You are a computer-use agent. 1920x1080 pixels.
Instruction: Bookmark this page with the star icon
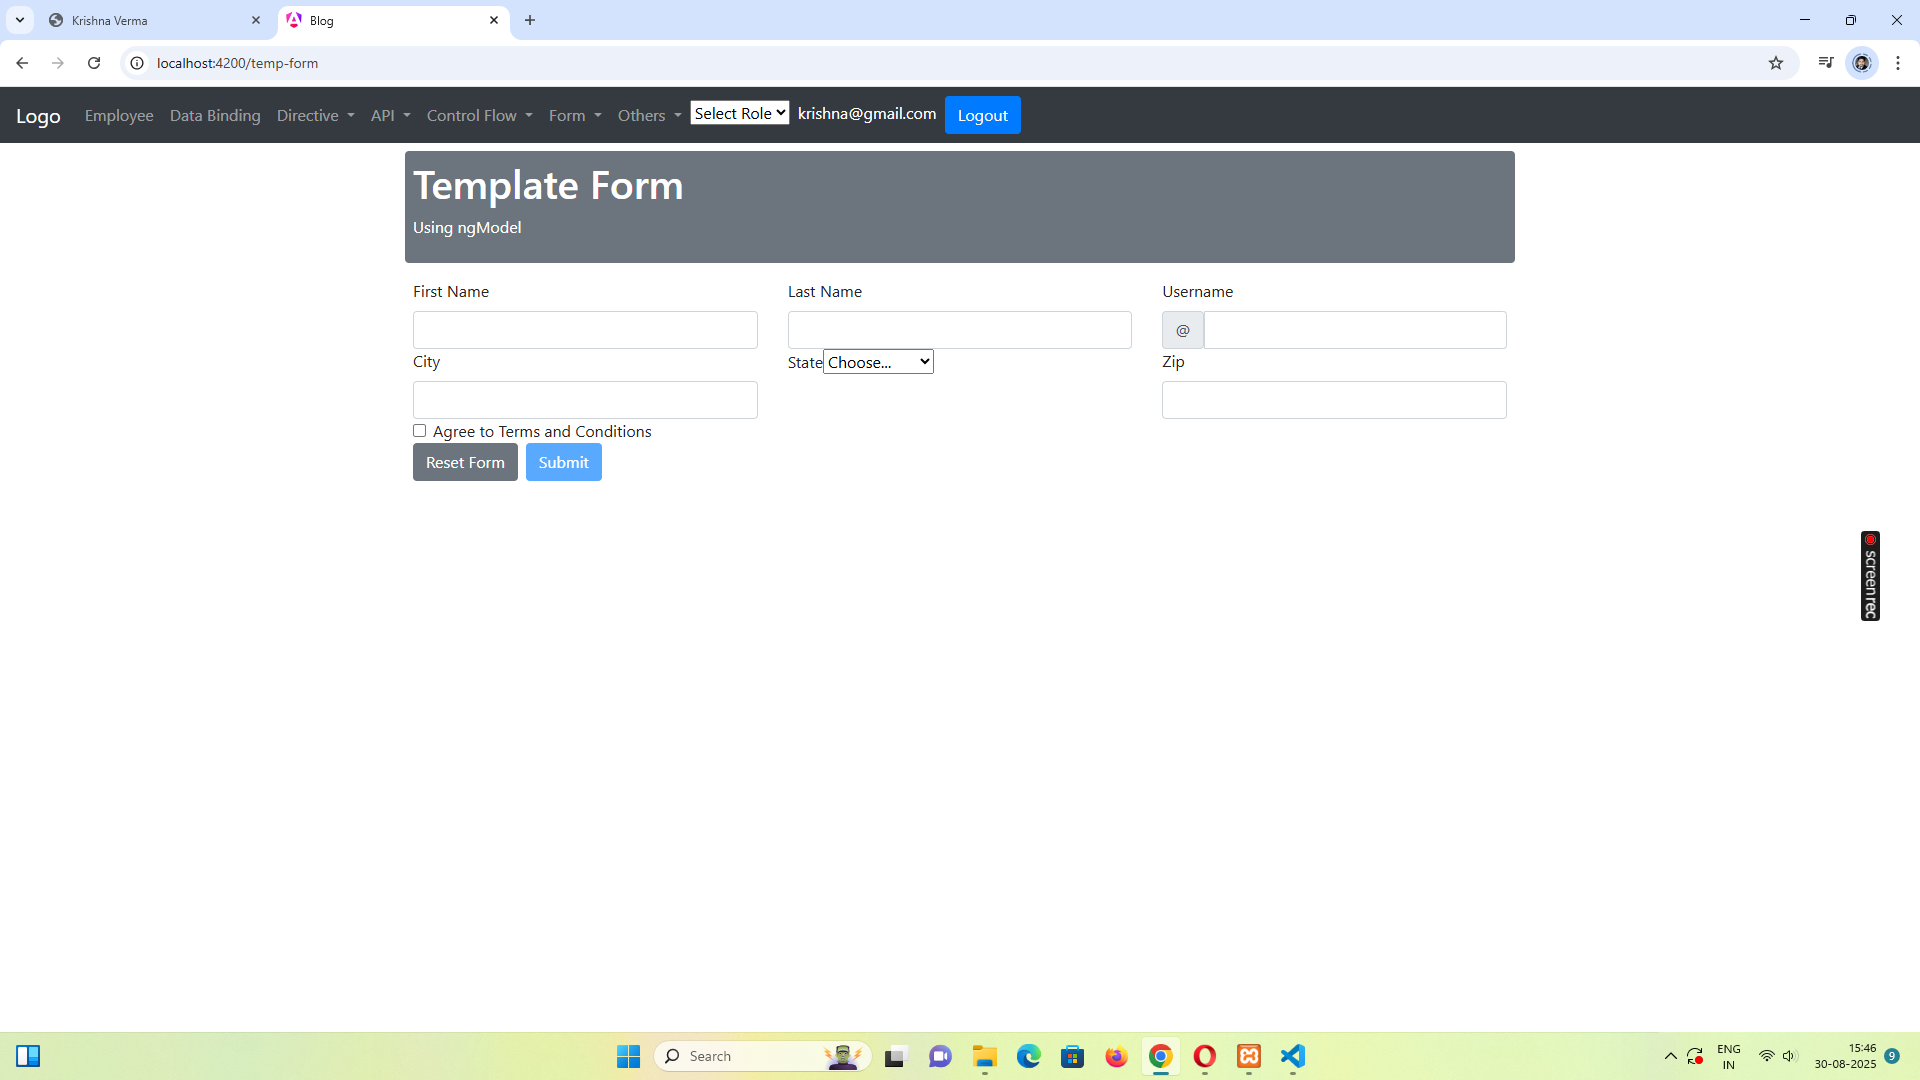coord(1776,63)
